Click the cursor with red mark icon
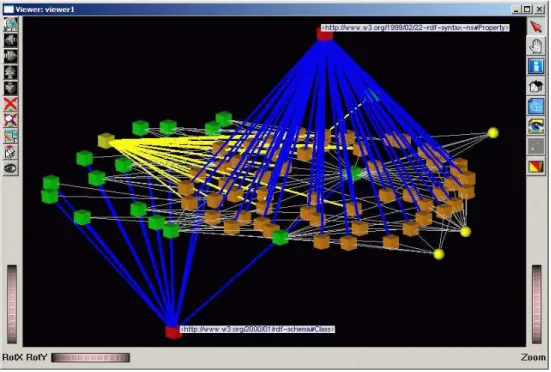 pos(11,152)
